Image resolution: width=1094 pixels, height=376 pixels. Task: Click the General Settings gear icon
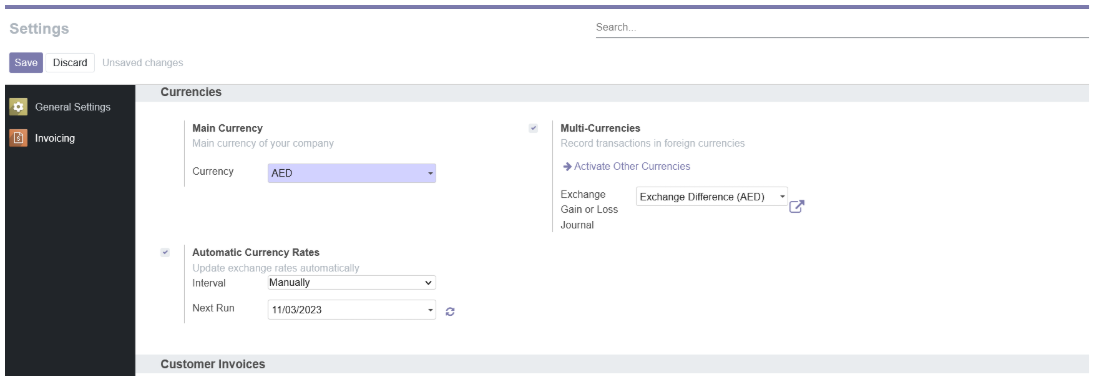pos(18,107)
